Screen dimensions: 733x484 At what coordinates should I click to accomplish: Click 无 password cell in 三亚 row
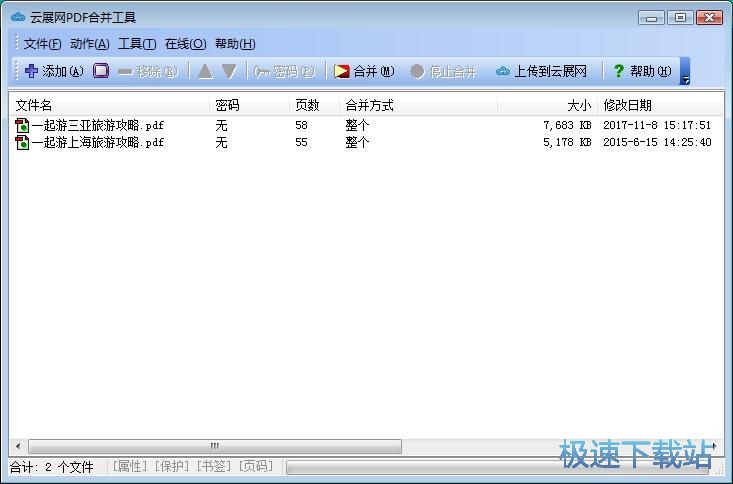point(221,125)
